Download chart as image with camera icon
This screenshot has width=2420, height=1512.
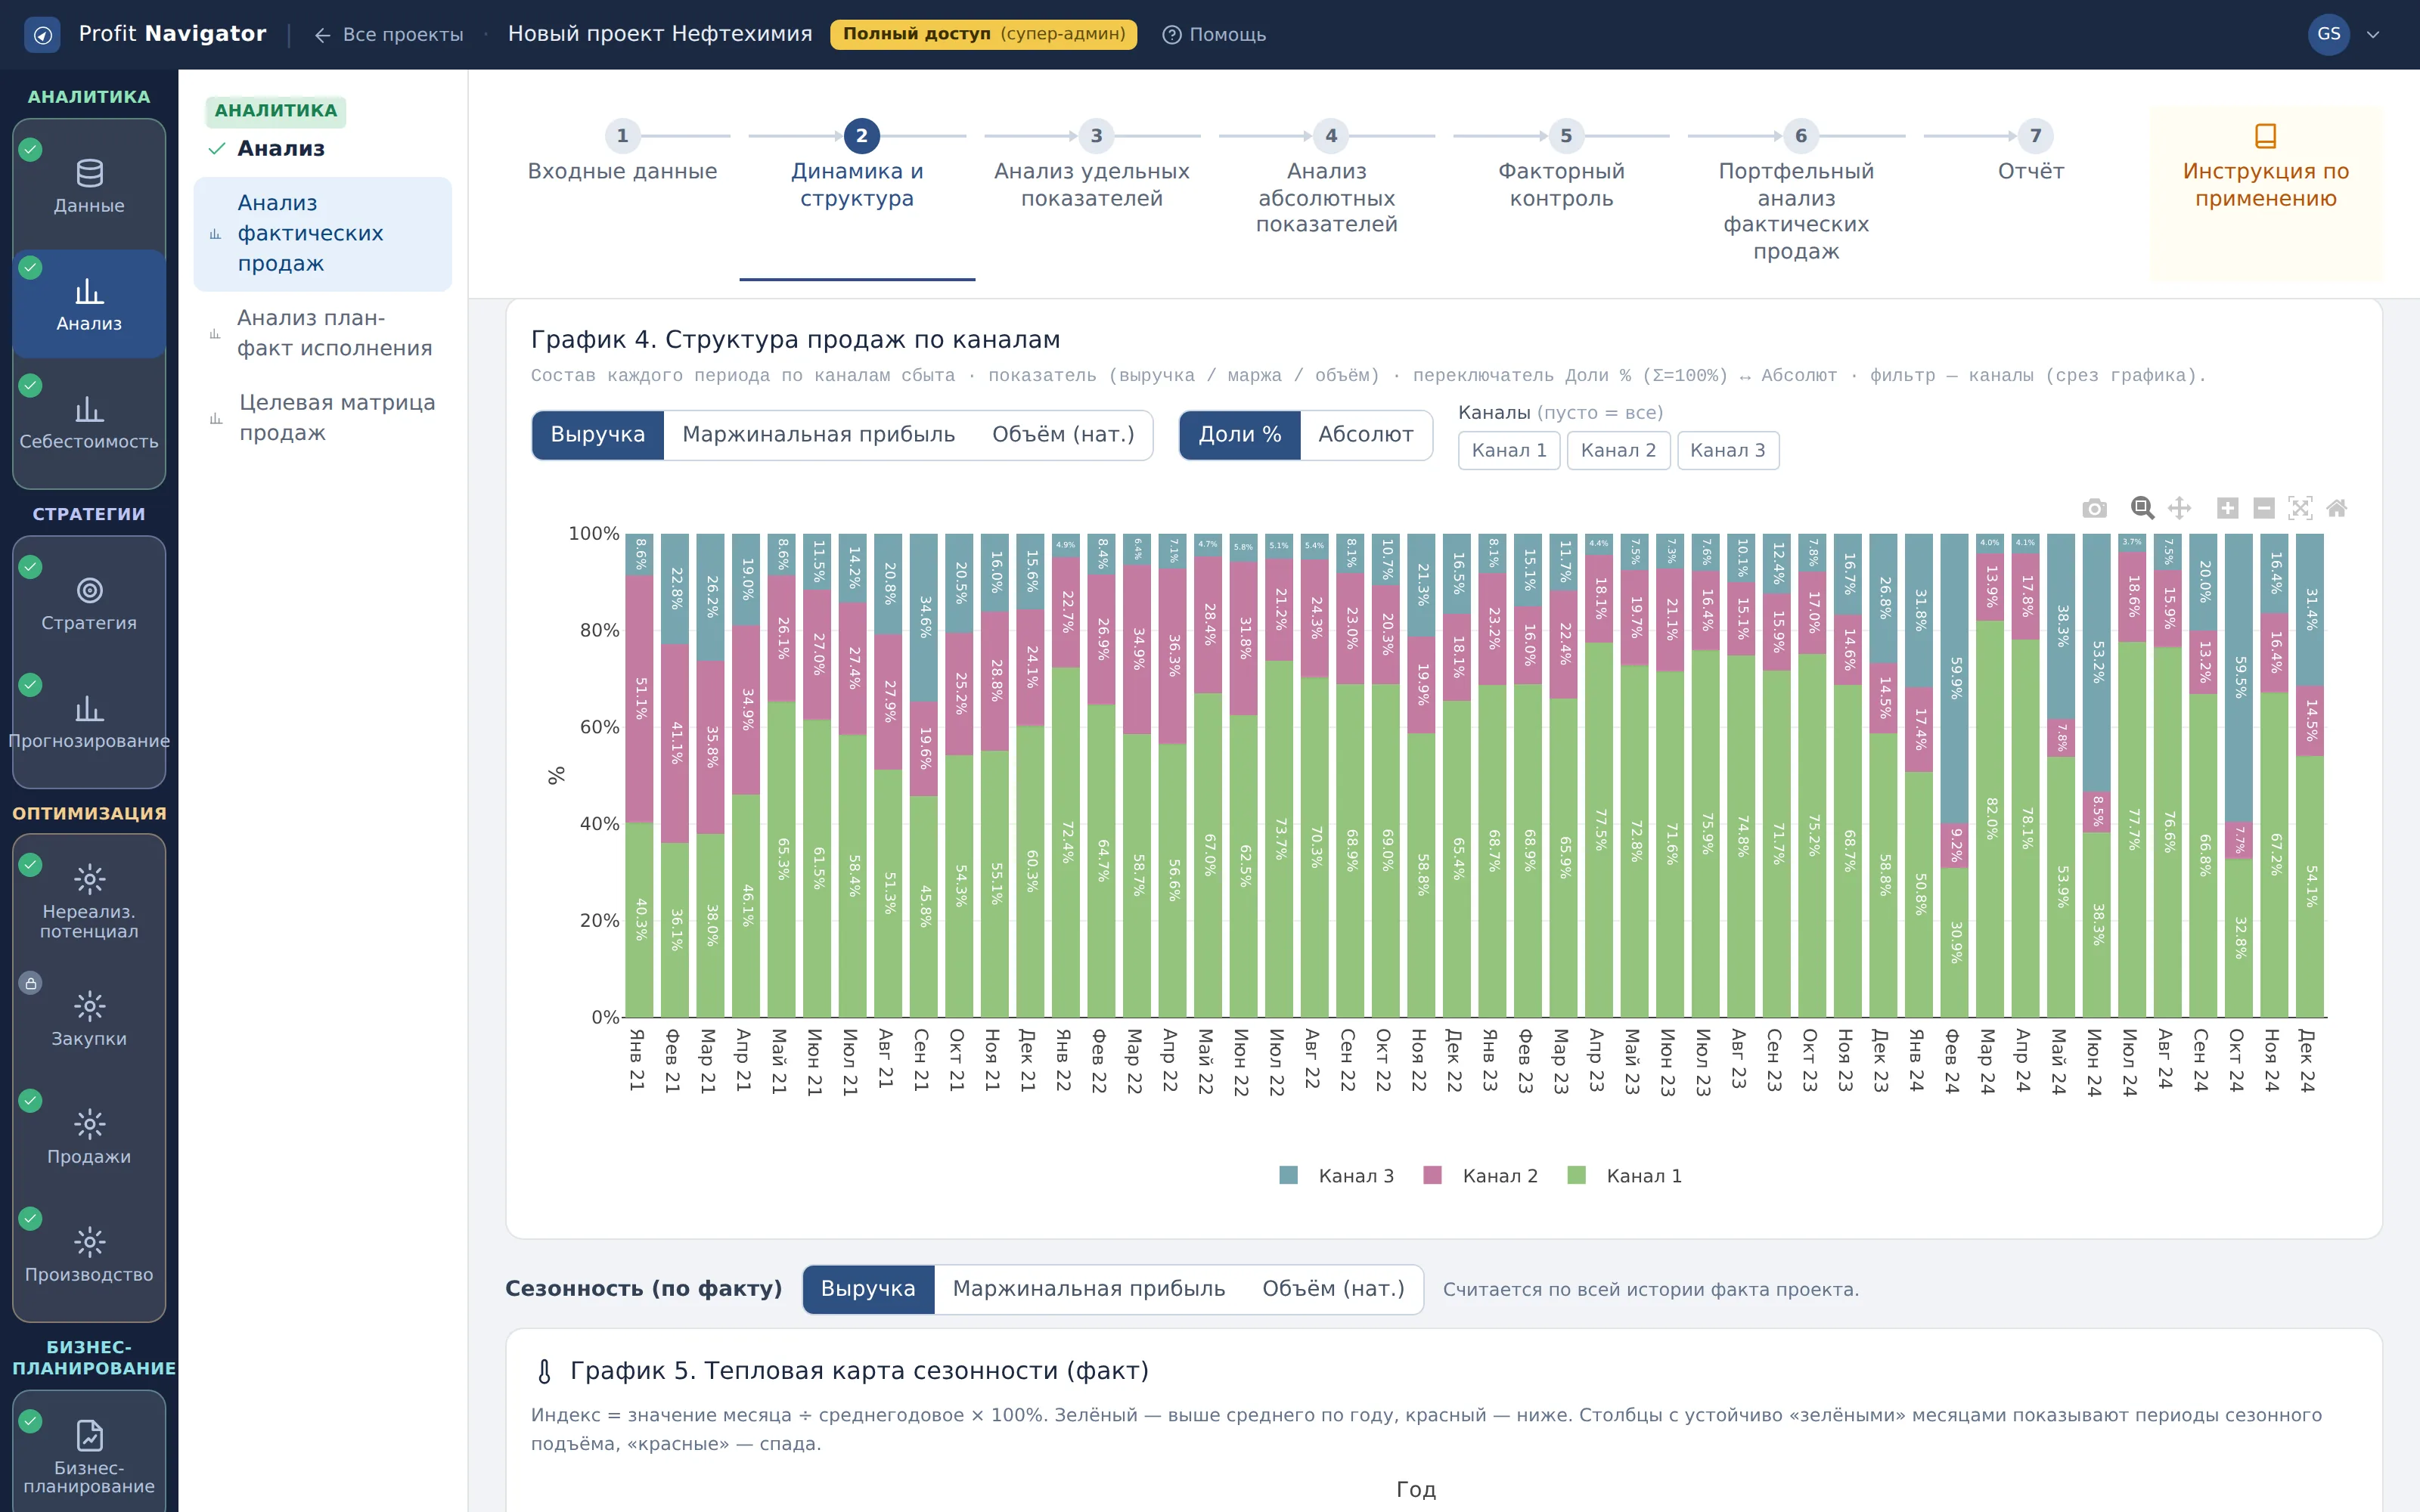(2094, 508)
